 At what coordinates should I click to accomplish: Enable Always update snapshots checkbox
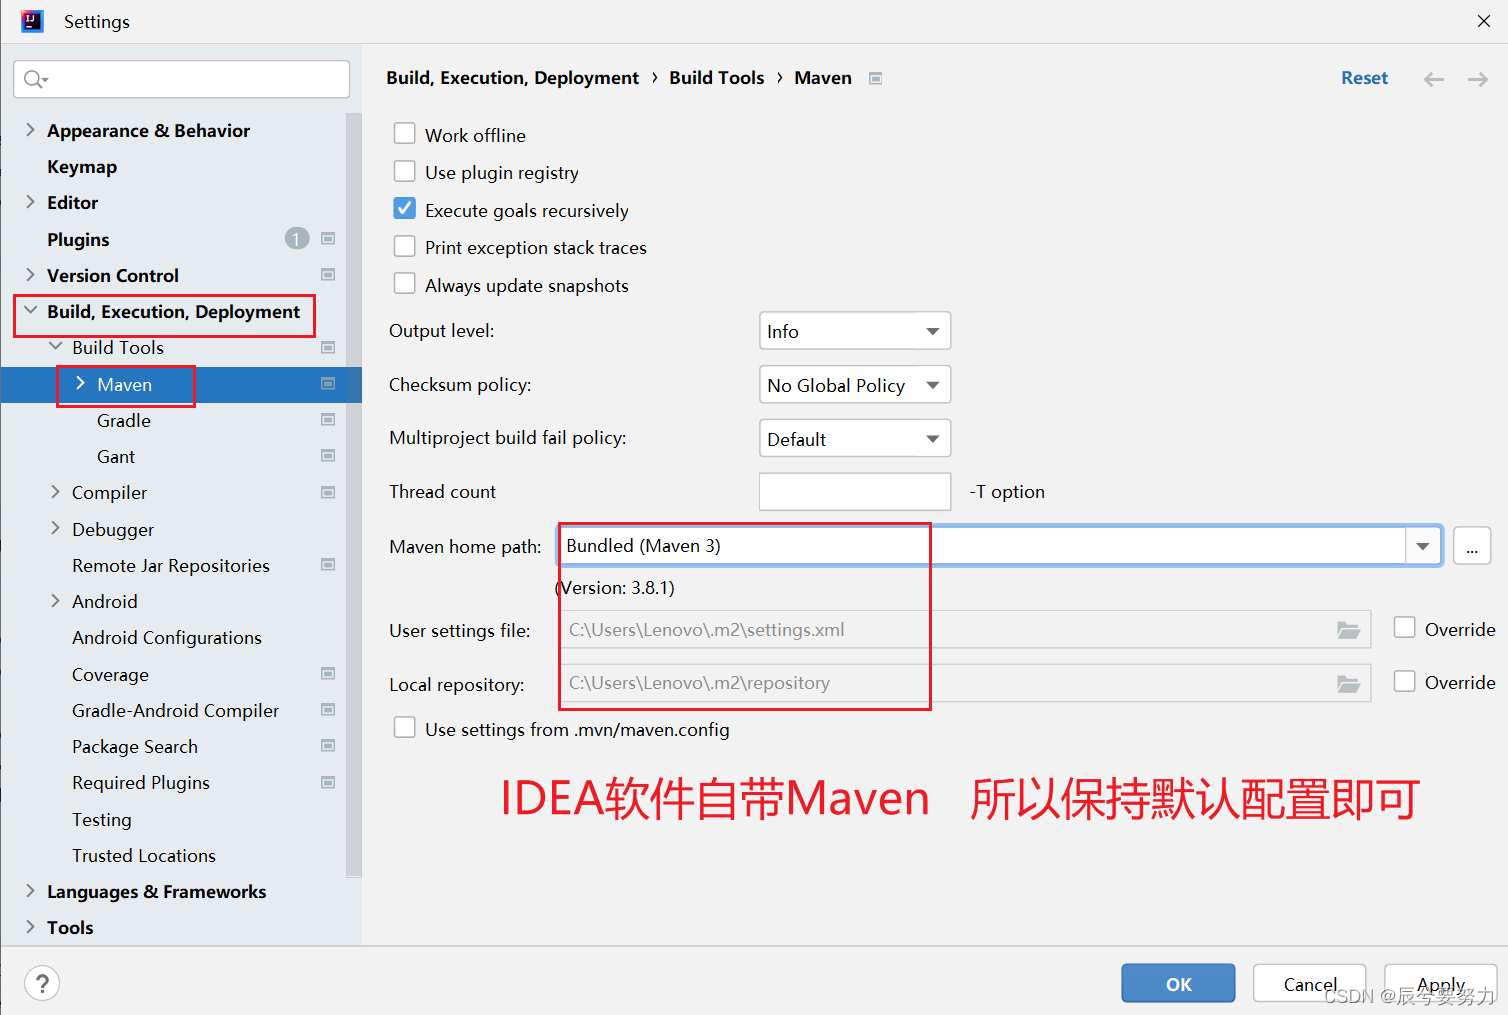[405, 284]
